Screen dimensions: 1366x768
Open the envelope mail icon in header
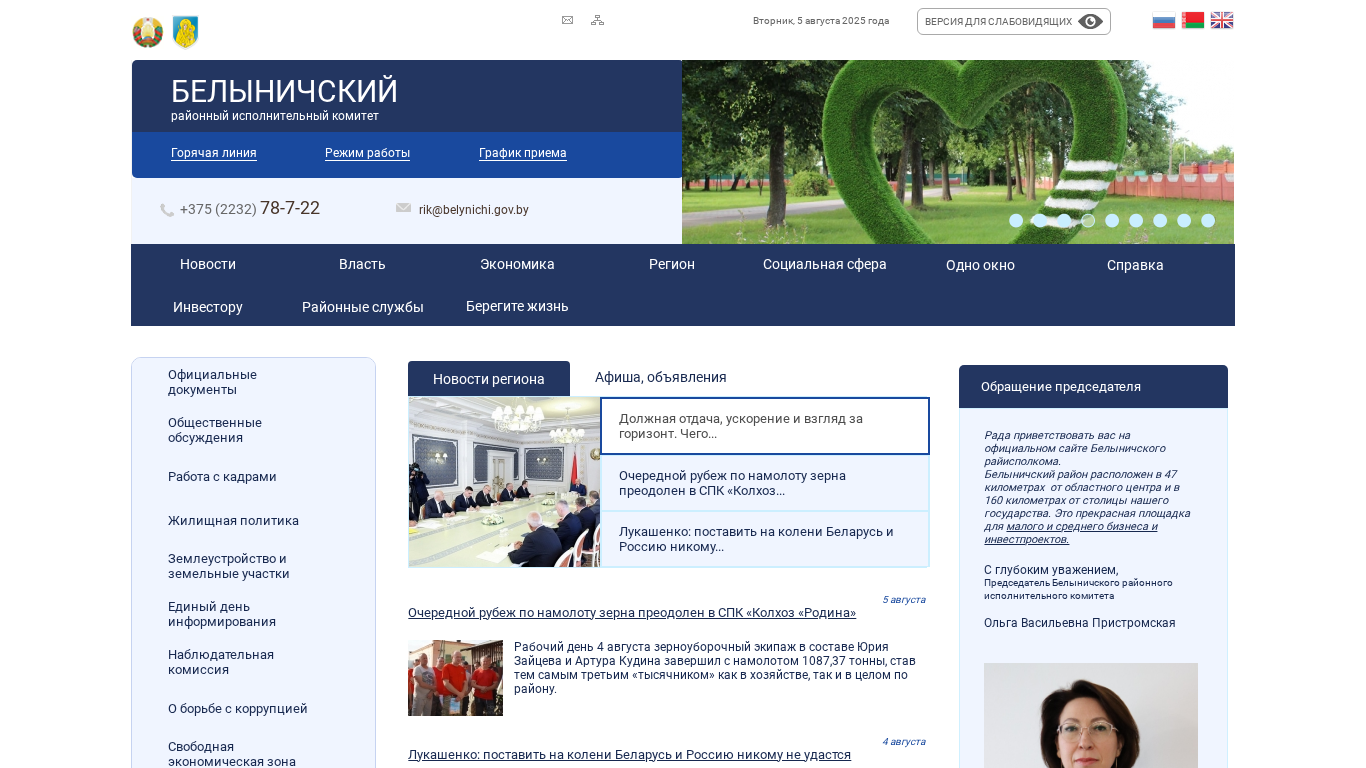point(567,20)
